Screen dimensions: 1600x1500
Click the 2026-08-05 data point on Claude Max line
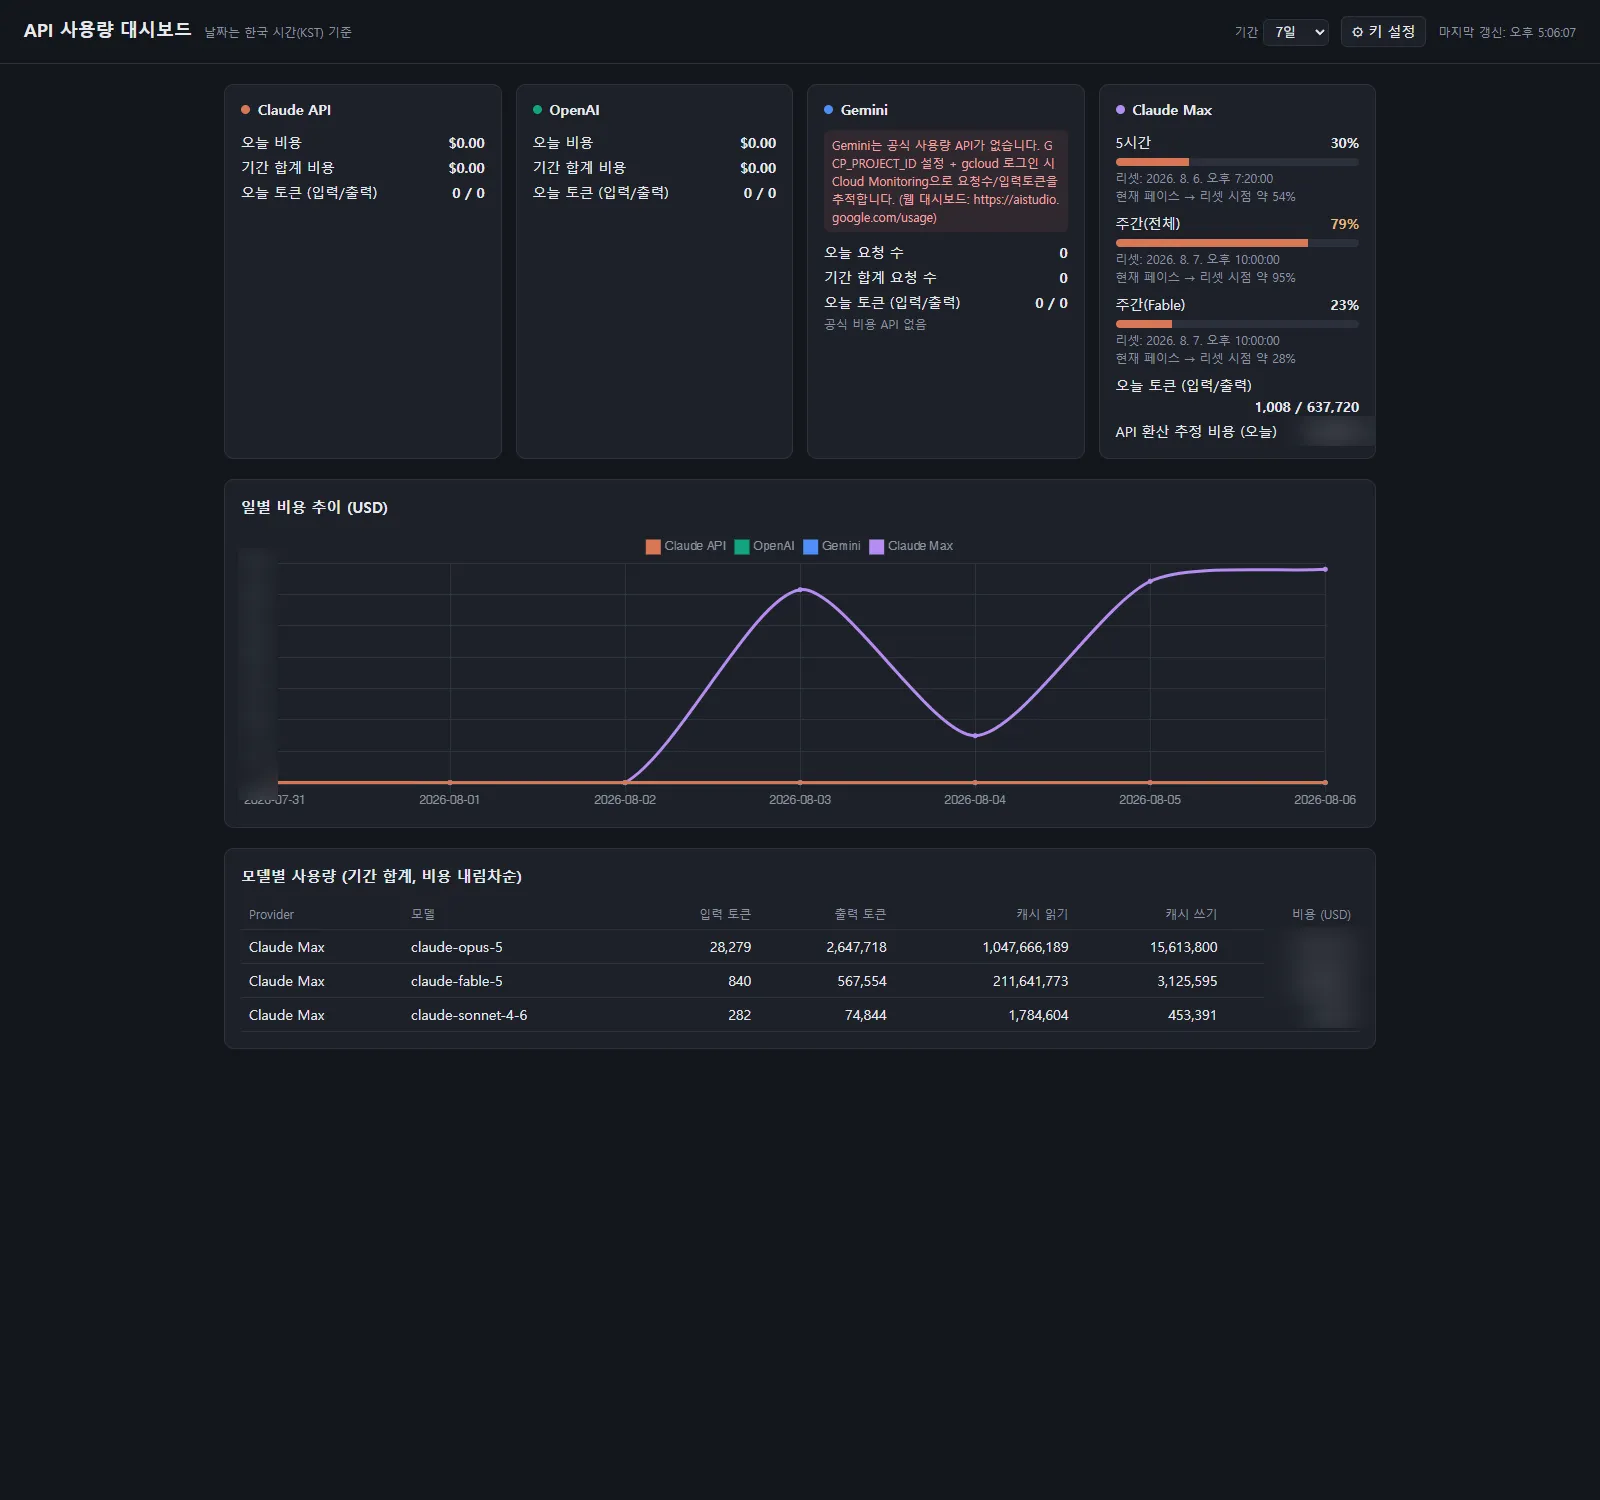click(1150, 581)
